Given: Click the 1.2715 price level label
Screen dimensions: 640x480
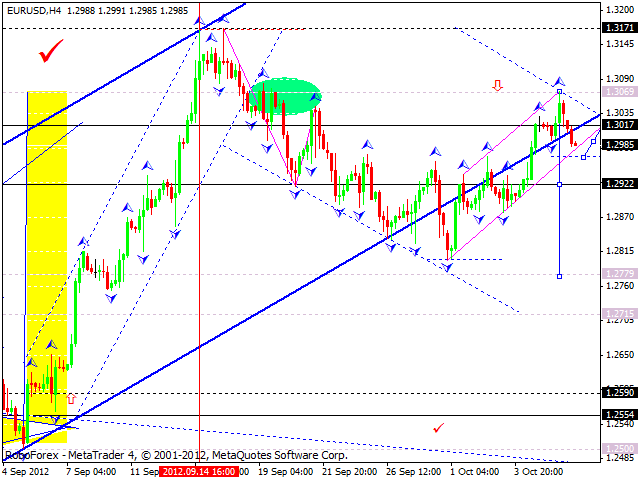Looking at the screenshot, I should tap(621, 314).
